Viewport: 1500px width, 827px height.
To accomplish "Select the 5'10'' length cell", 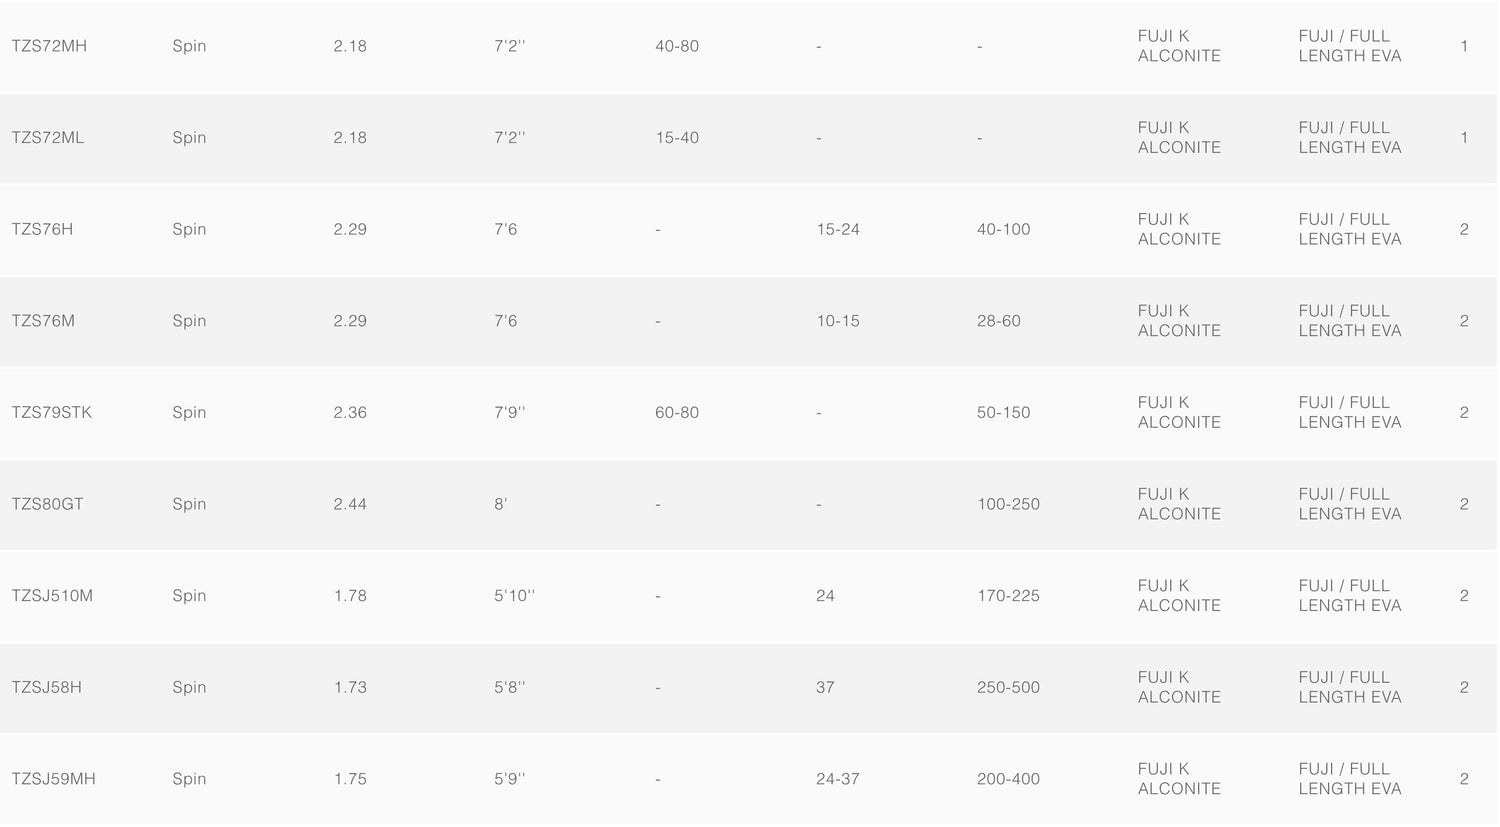I will tap(515, 596).
